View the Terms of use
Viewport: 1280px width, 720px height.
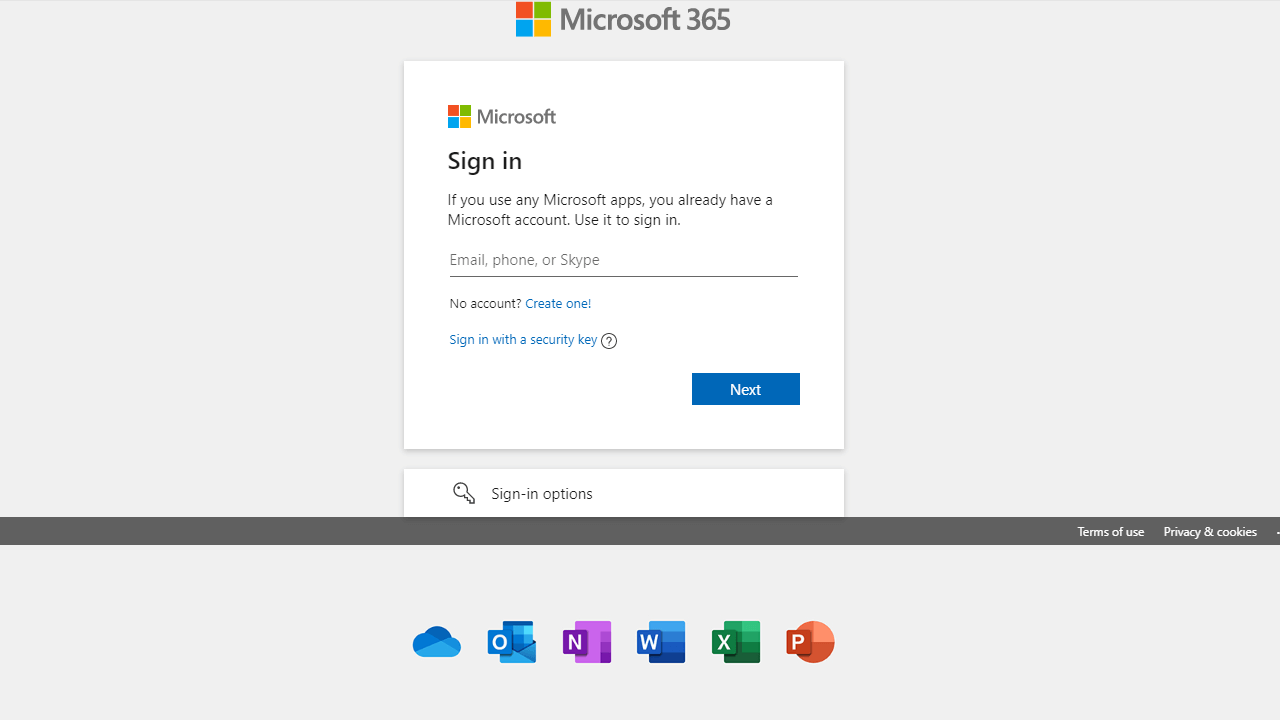(x=1110, y=531)
